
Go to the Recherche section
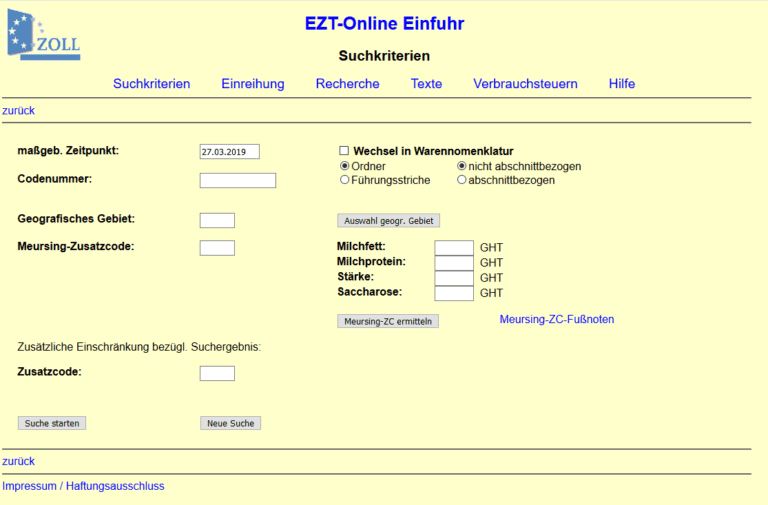347,84
